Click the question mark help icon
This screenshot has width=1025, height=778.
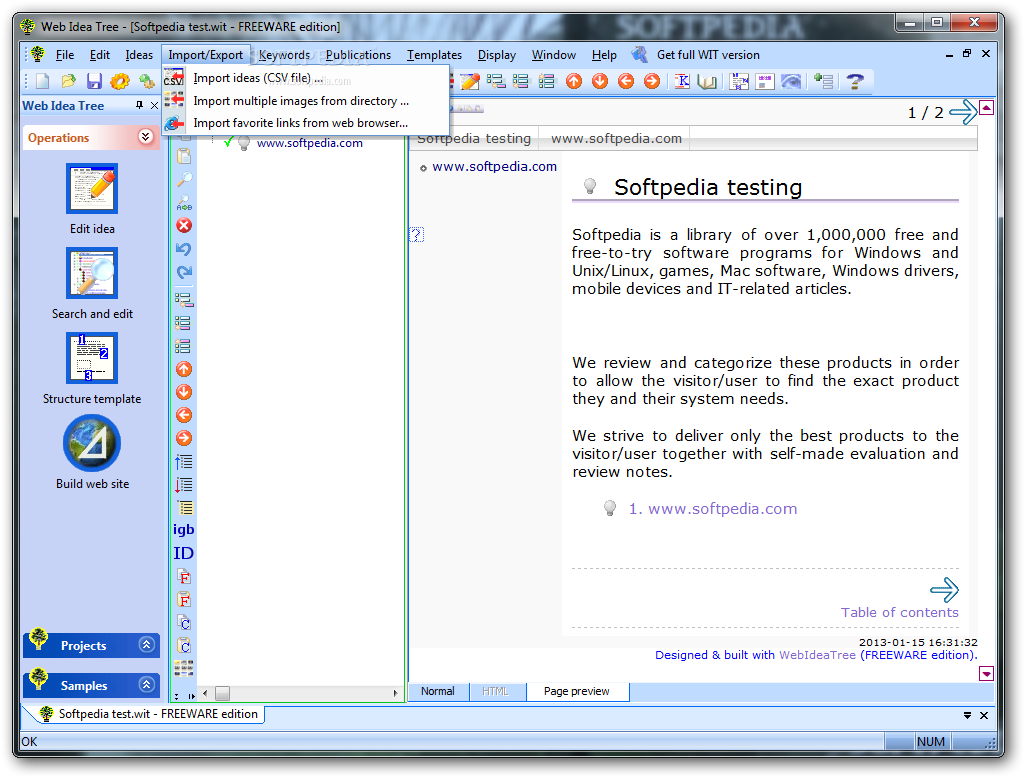[854, 81]
